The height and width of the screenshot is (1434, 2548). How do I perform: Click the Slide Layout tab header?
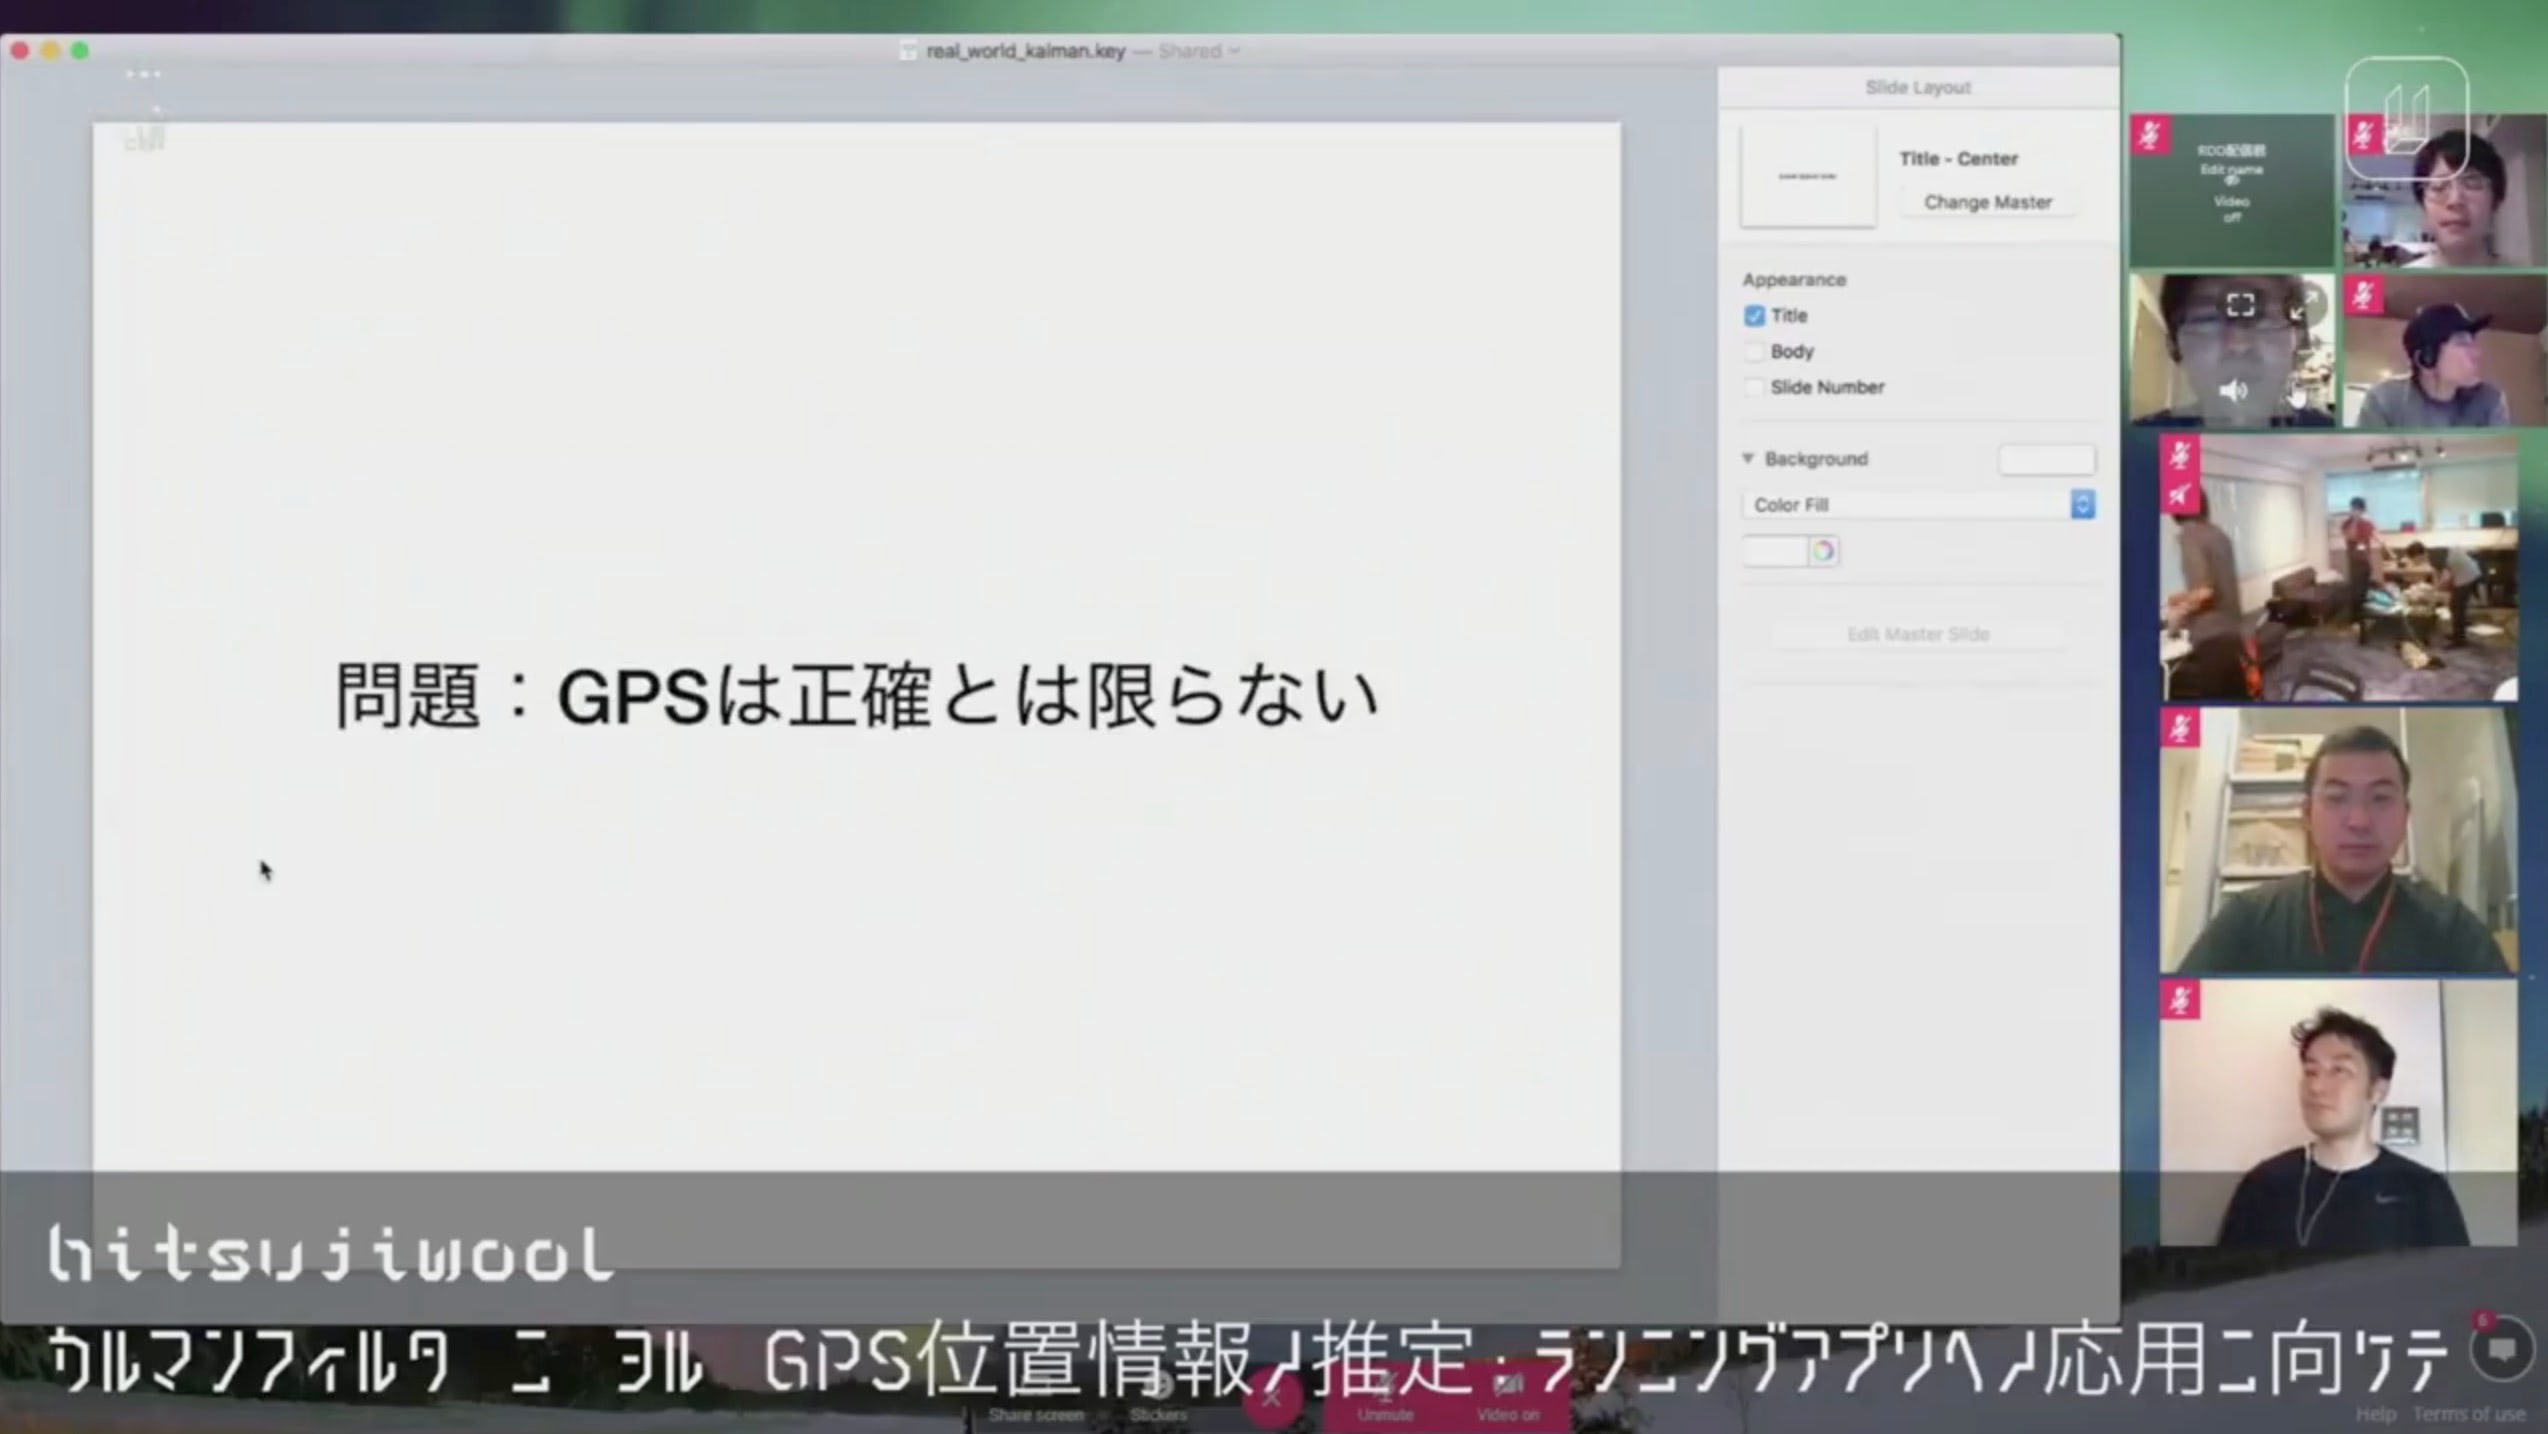pyautogui.click(x=1917, y=88)
